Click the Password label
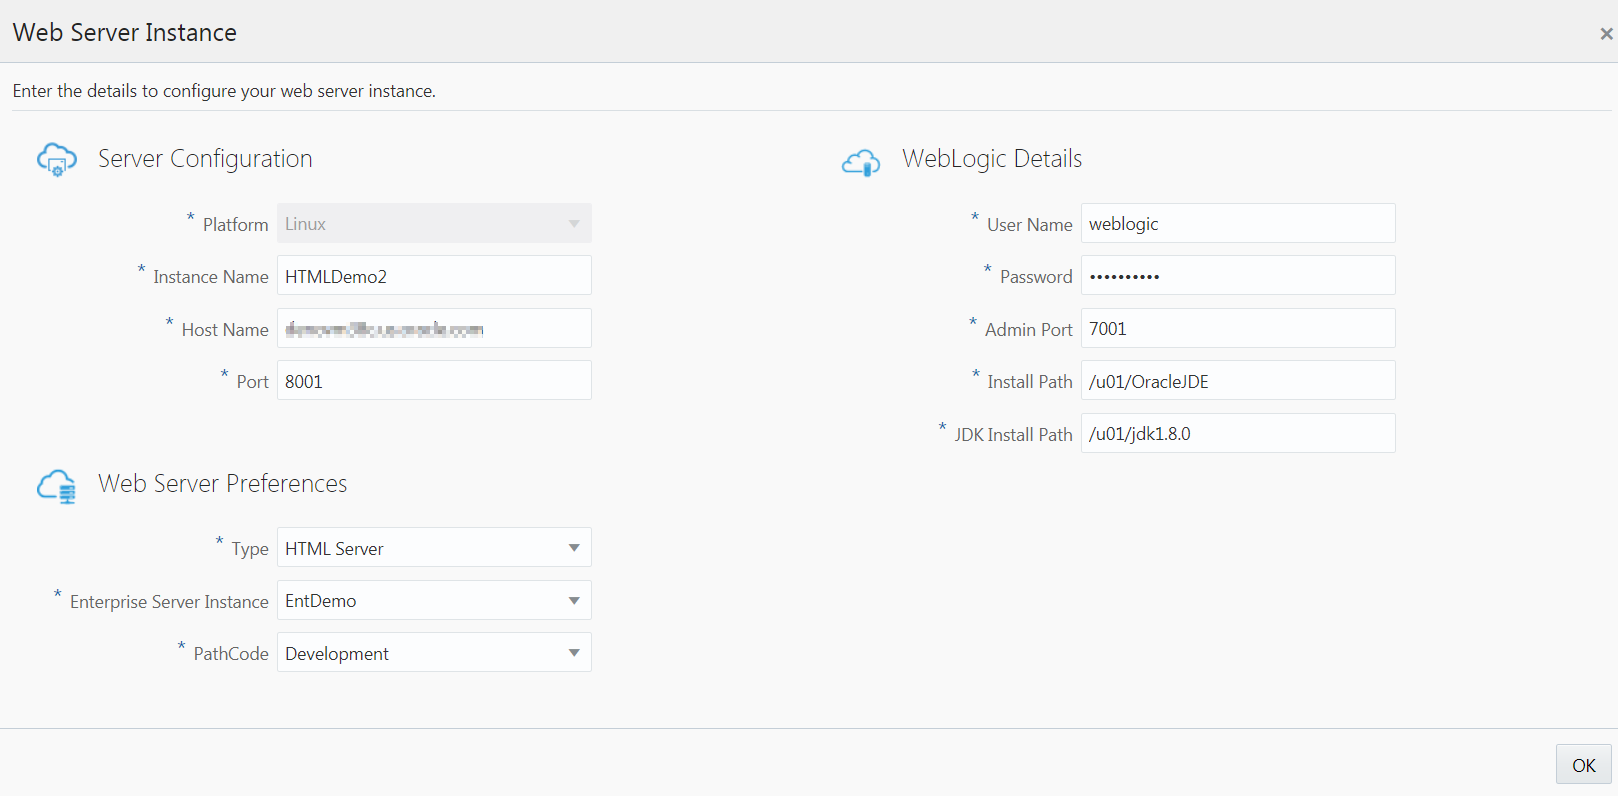The height and width of the screenshot is (796, 1618). pos(1036,277)
